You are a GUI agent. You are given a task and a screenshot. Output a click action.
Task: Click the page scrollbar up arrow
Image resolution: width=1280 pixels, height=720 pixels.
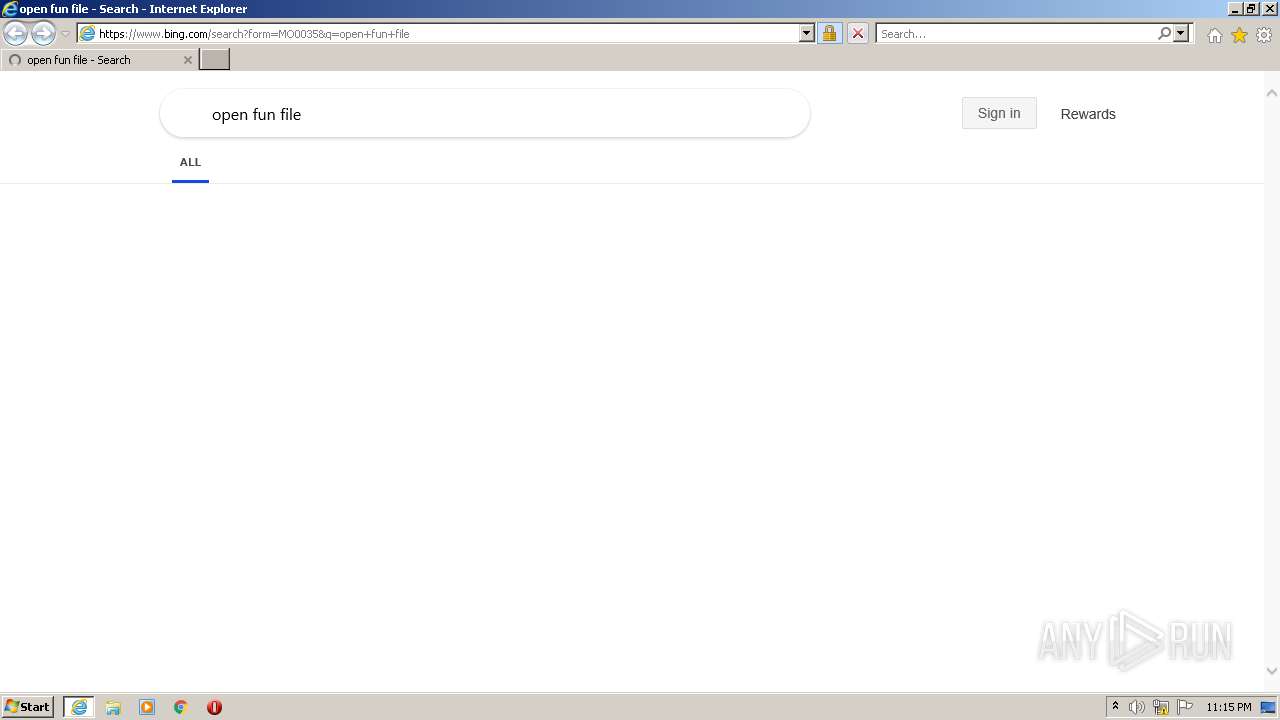pyautogui.click(x=1272, y=93)
